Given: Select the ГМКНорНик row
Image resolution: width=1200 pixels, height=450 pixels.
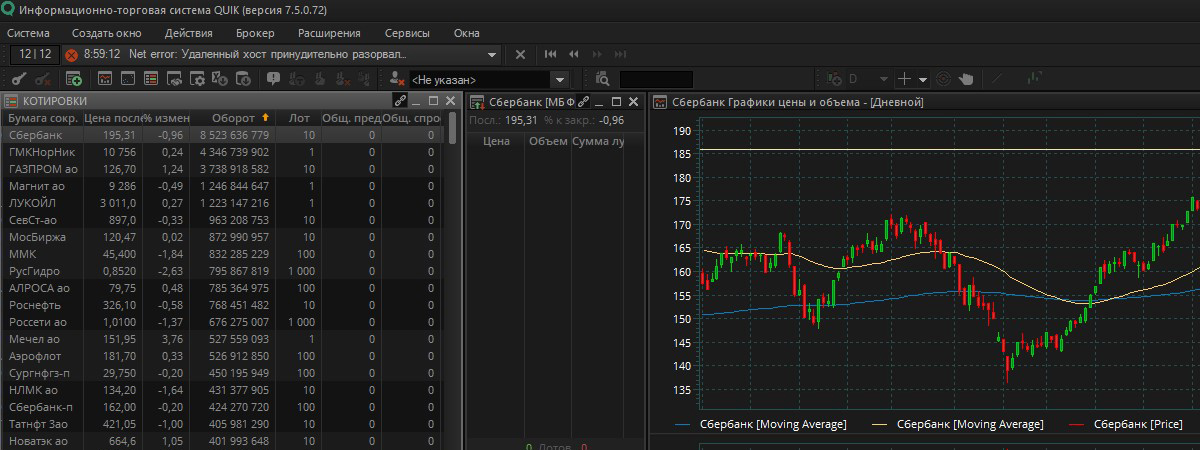Looking at the screenshot, I should 222,152.
